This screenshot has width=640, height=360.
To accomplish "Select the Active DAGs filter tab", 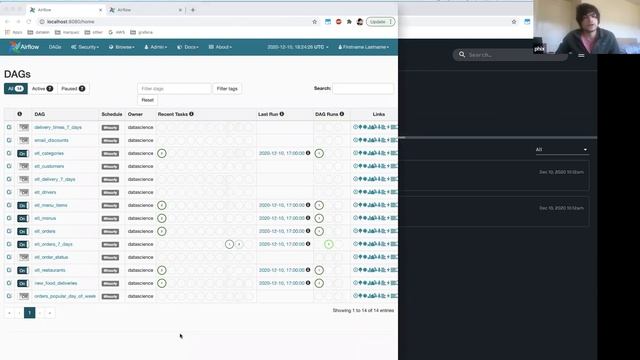I will (42, 89).
